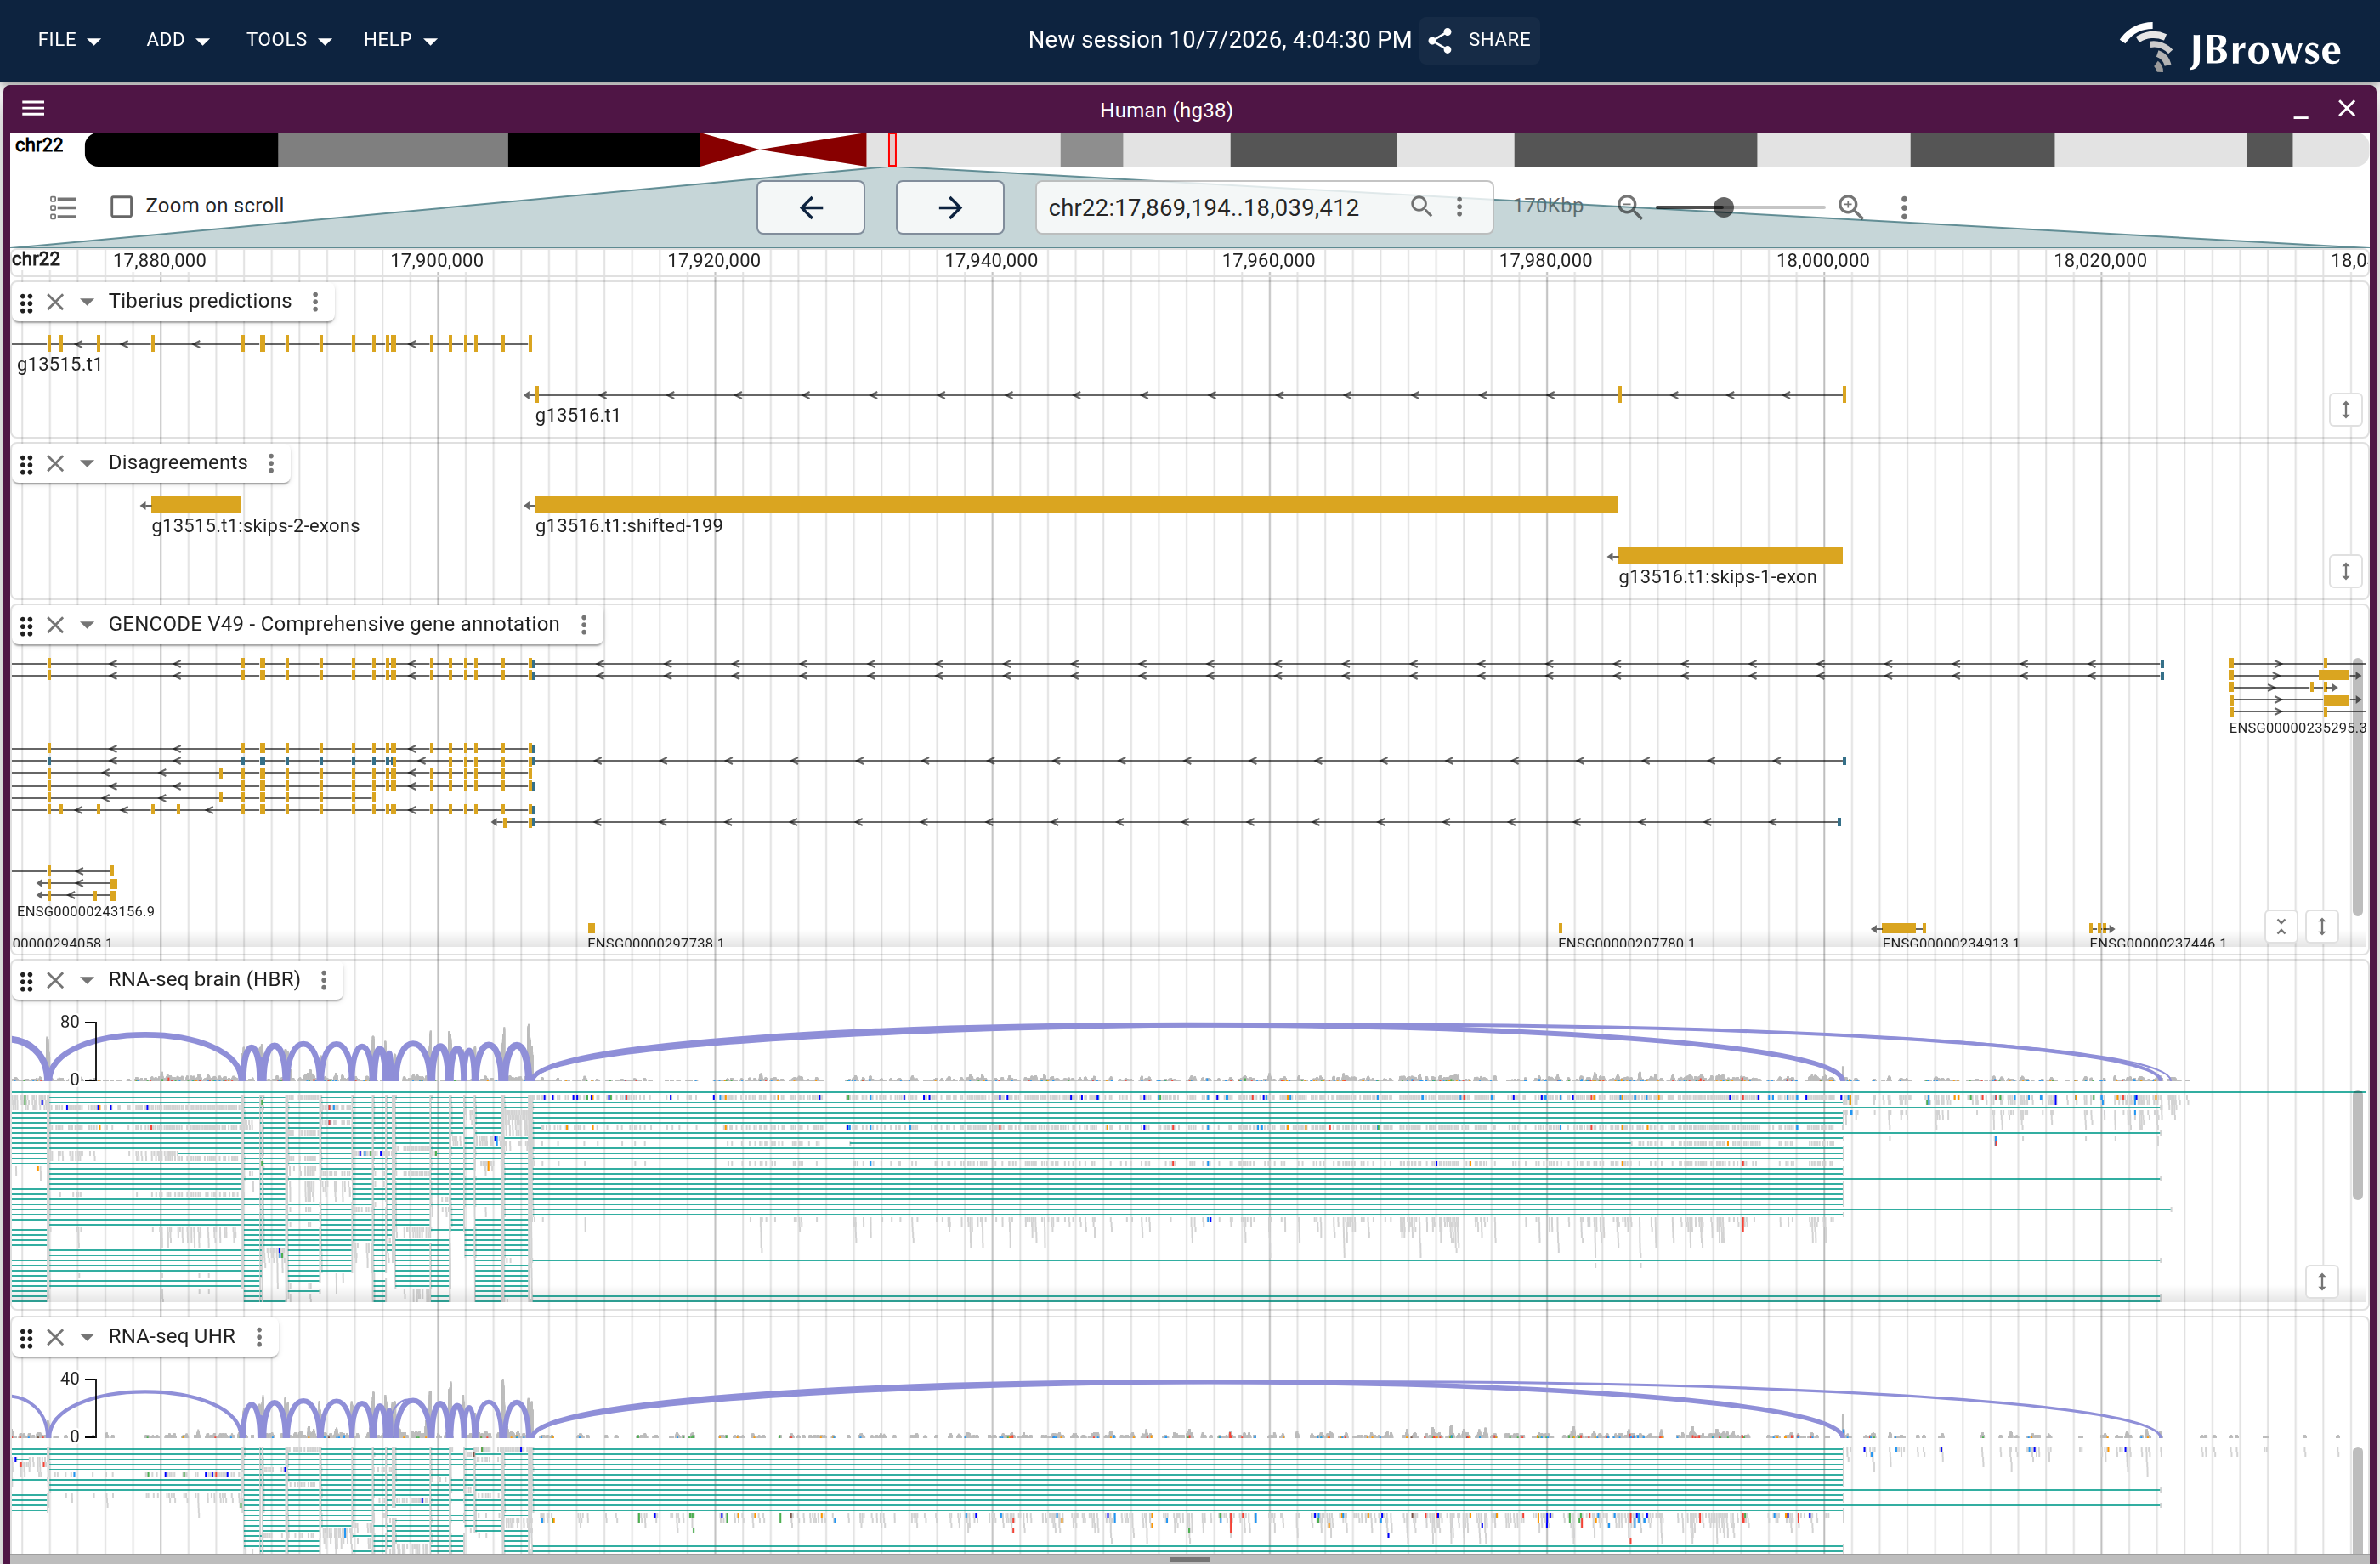Open the view hamburger menu icon

(33, 108)
